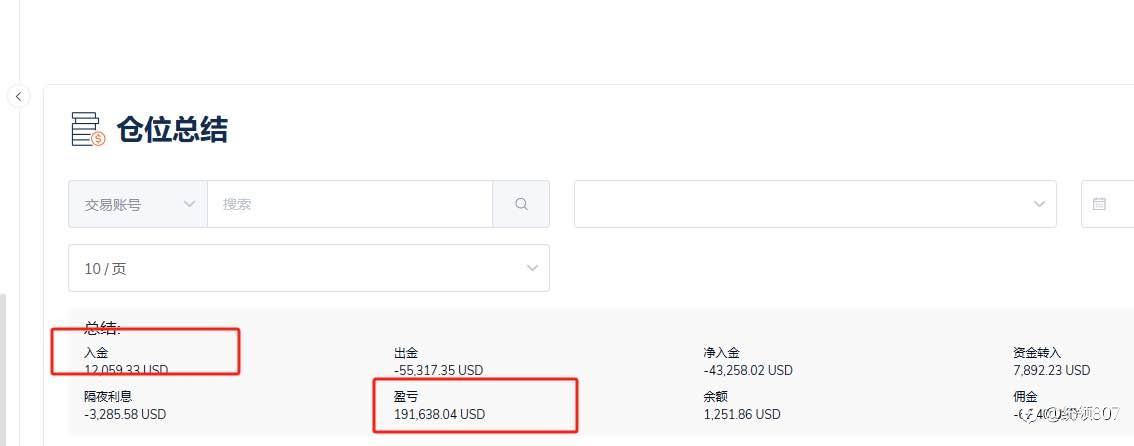The image size is (1134, 446).
Task: Select the 盈亏 191,638.04 USD figure
Action: click(x=439, y=414)
